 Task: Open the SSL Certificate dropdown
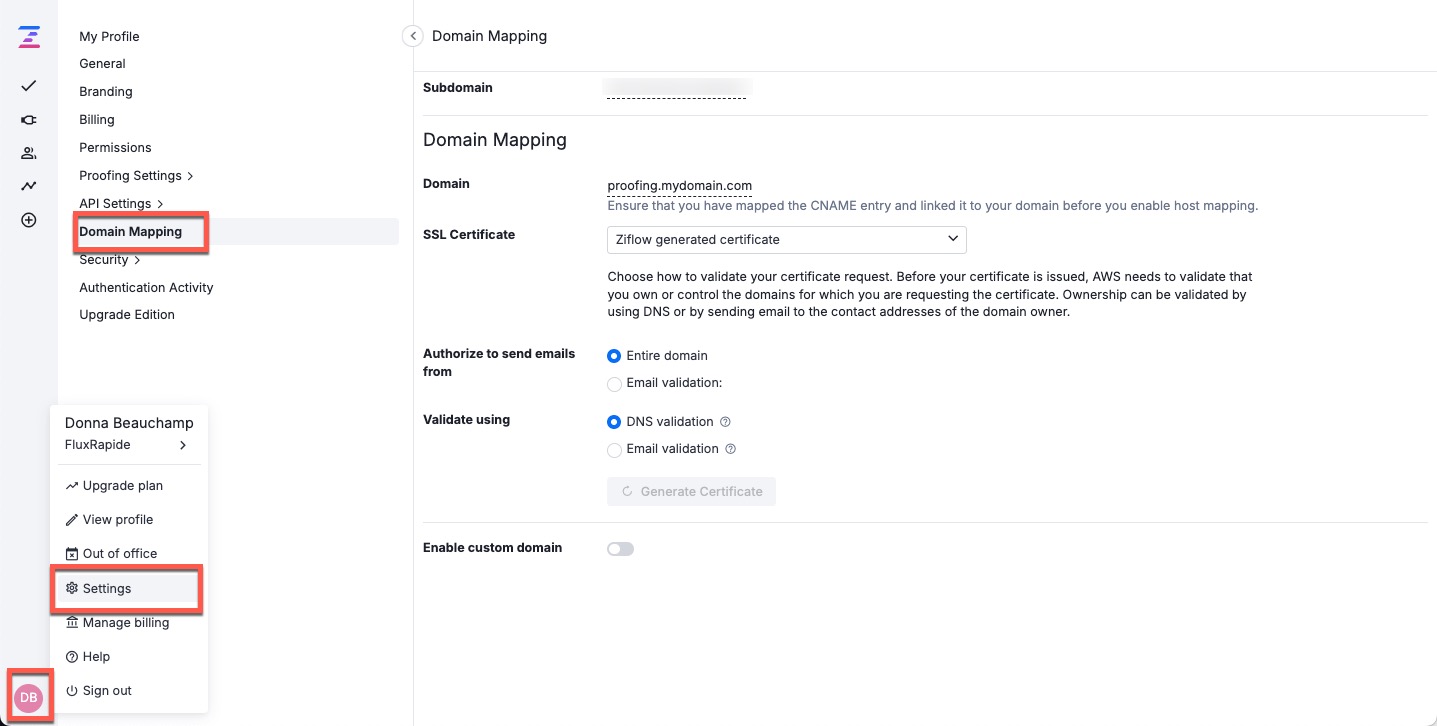(786, 239)
